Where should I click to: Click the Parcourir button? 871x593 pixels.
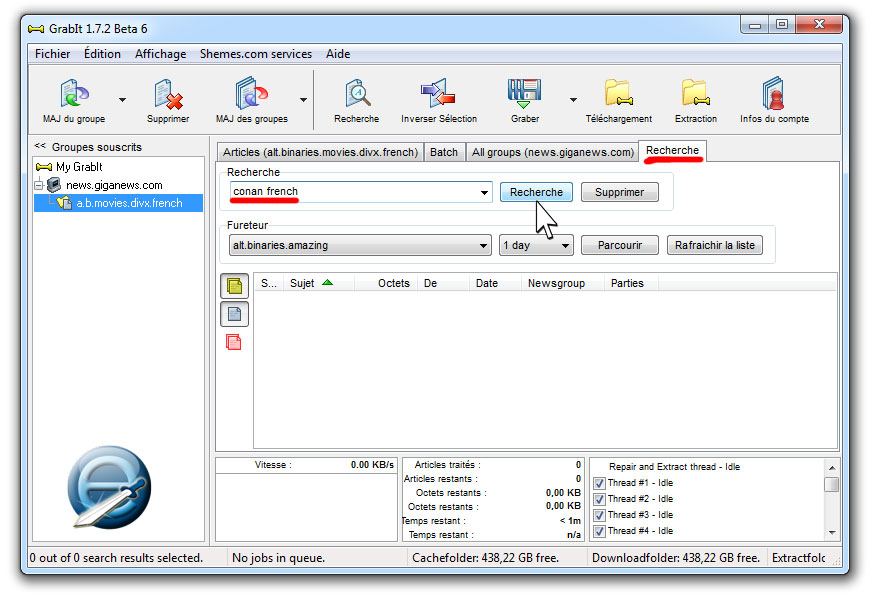[x=620, y=245]
